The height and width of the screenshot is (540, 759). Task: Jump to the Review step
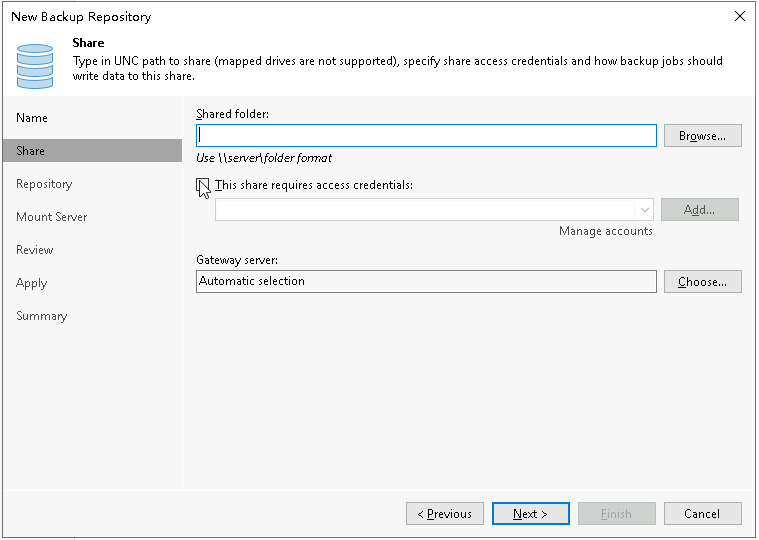pyautogui.click(x=35, y=250)
